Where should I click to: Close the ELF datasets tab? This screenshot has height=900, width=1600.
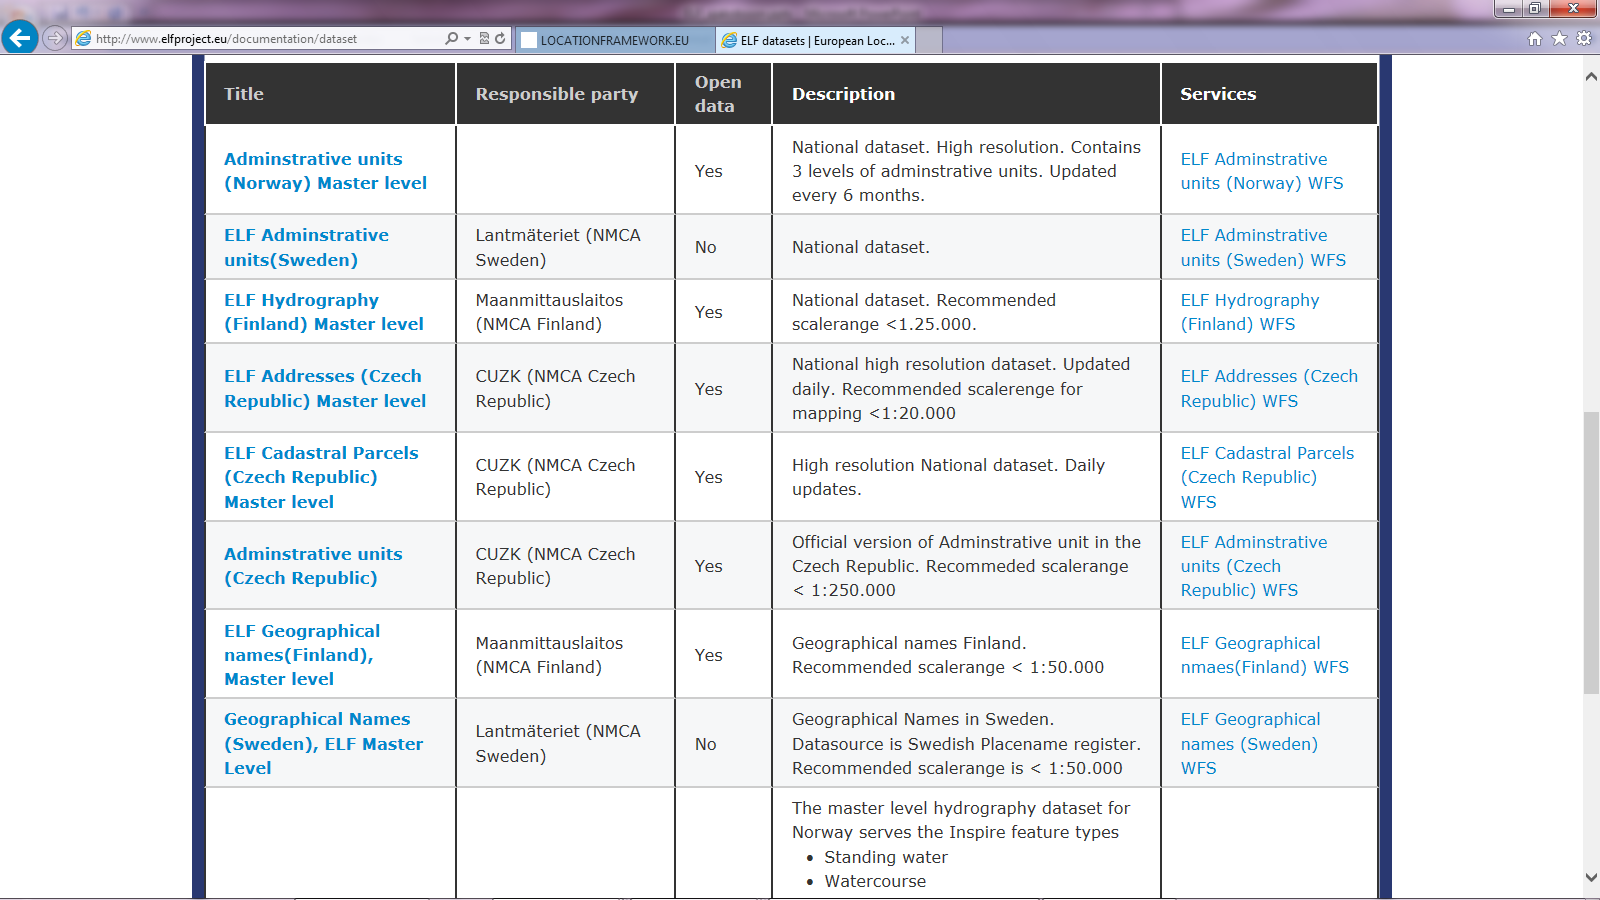click(905, 40)
